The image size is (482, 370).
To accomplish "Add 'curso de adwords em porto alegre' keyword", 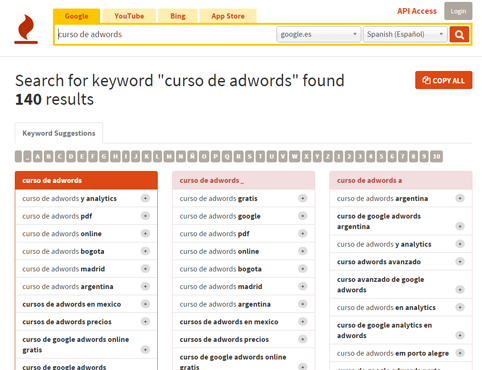I will tap(460, 353).
